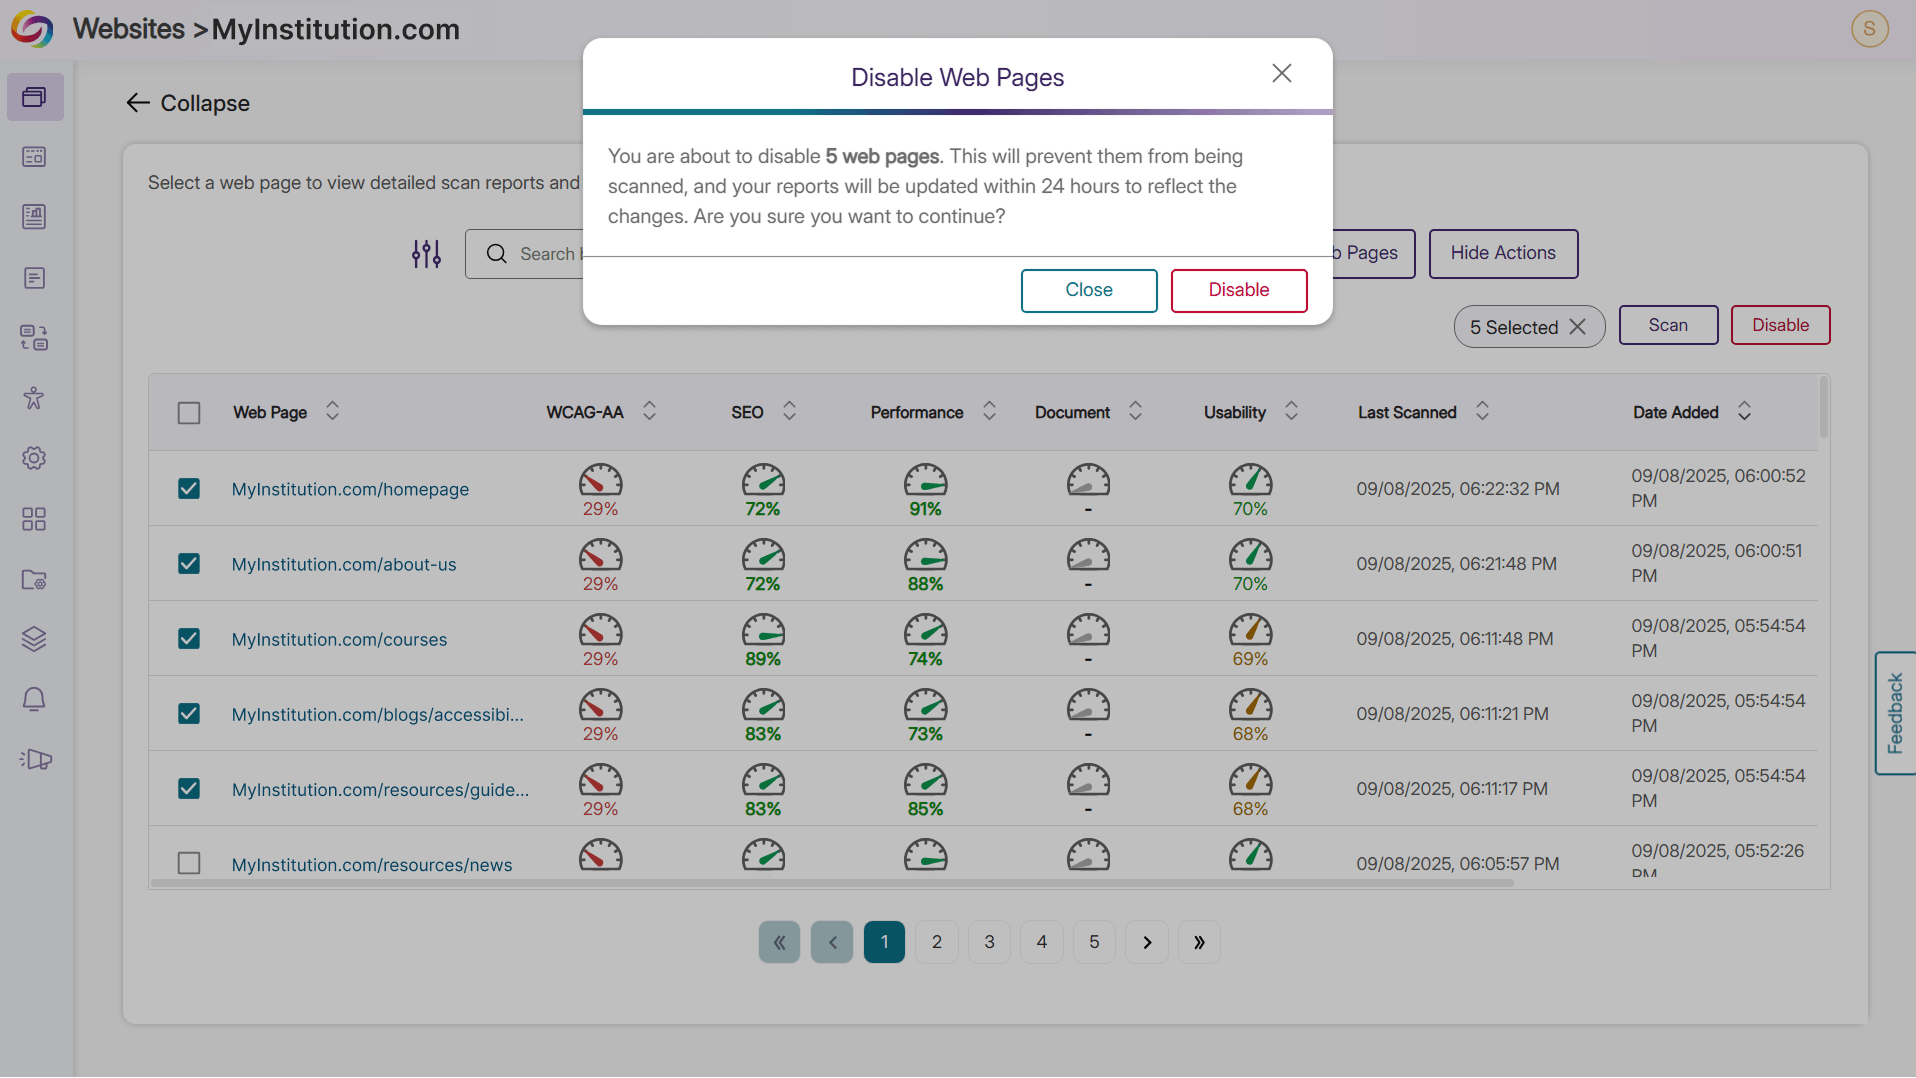
Task: Check the MyInstitution.com/resources/news checkbox
Action: (x=189, y=863)
